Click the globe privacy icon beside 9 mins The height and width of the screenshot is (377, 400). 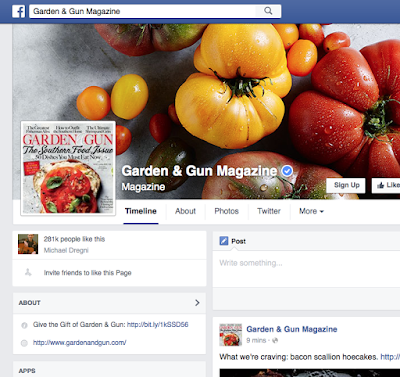click(275, 340)
